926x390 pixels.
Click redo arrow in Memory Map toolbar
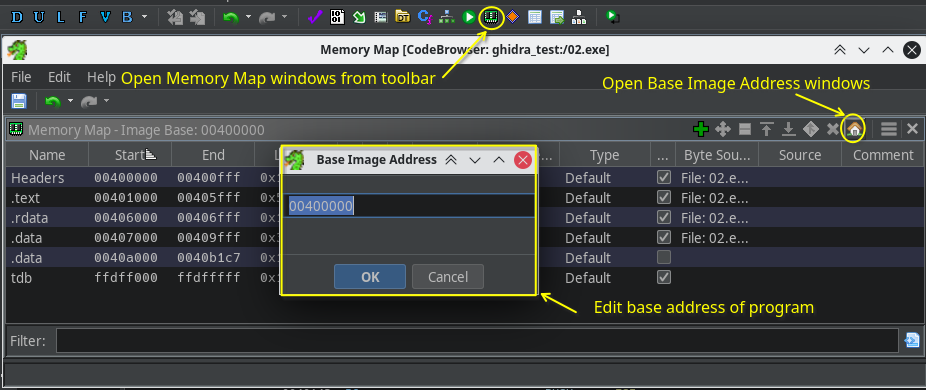point(89,102)
